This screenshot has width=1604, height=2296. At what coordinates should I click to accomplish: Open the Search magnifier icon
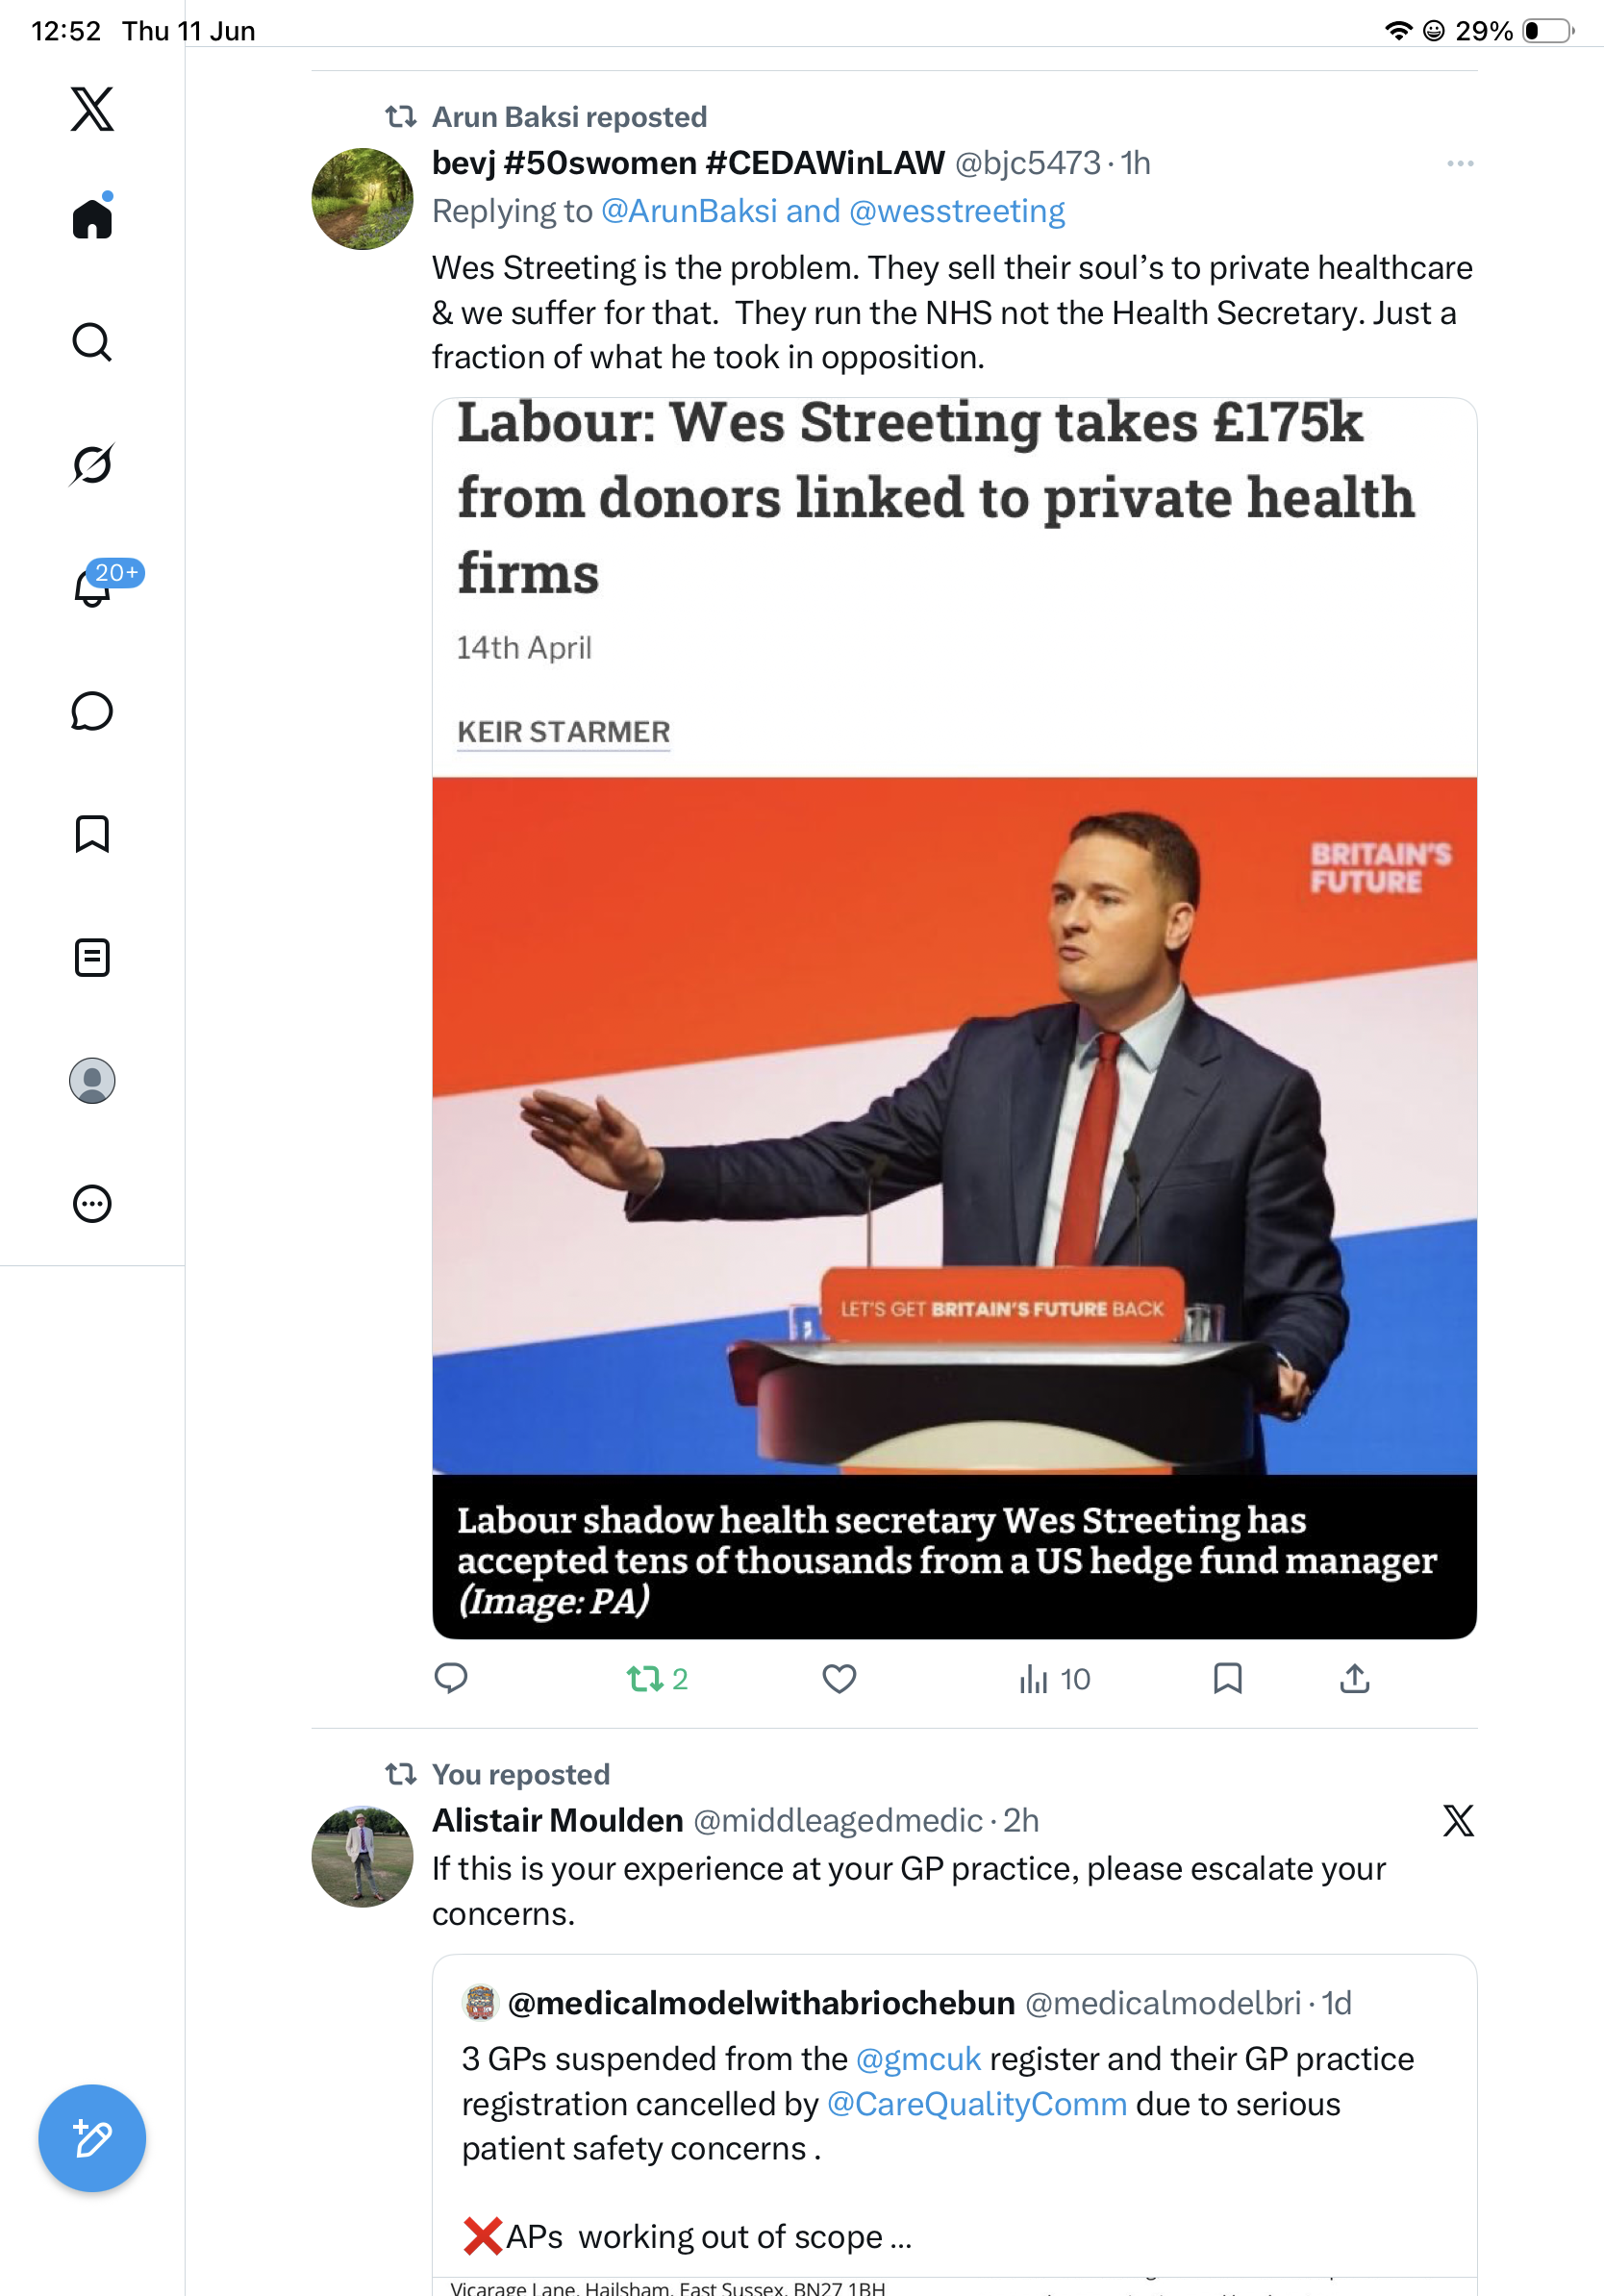92,342
